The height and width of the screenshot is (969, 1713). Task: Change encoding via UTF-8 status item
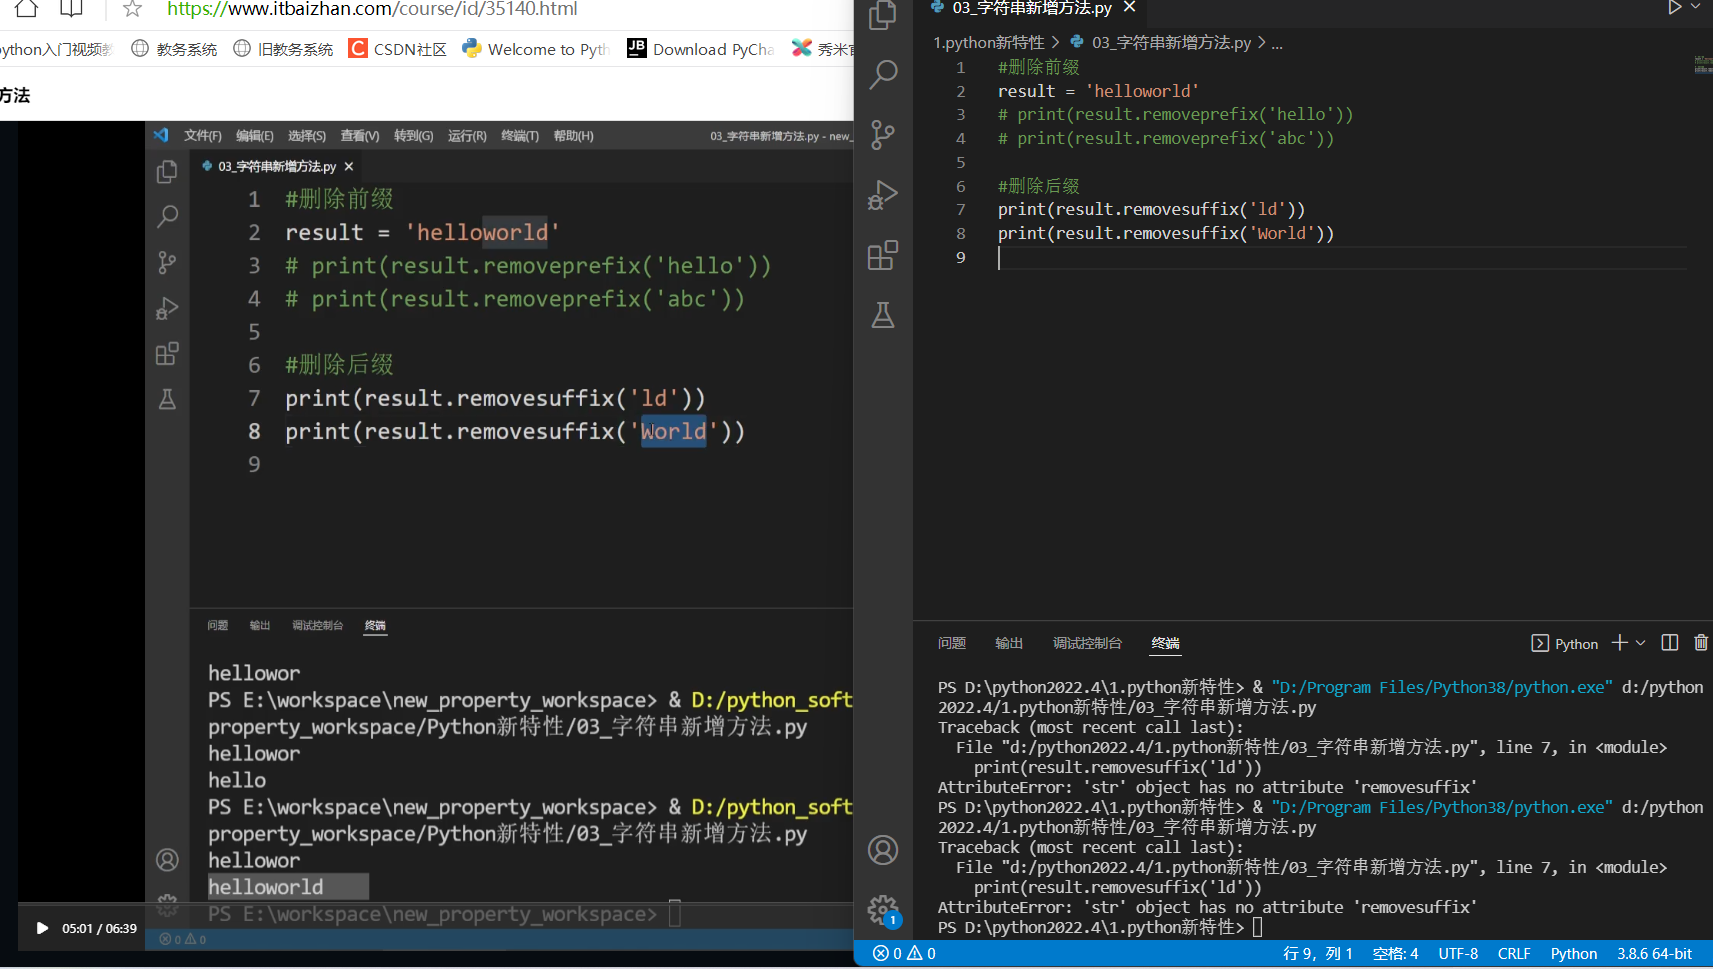click(1458, 954)
